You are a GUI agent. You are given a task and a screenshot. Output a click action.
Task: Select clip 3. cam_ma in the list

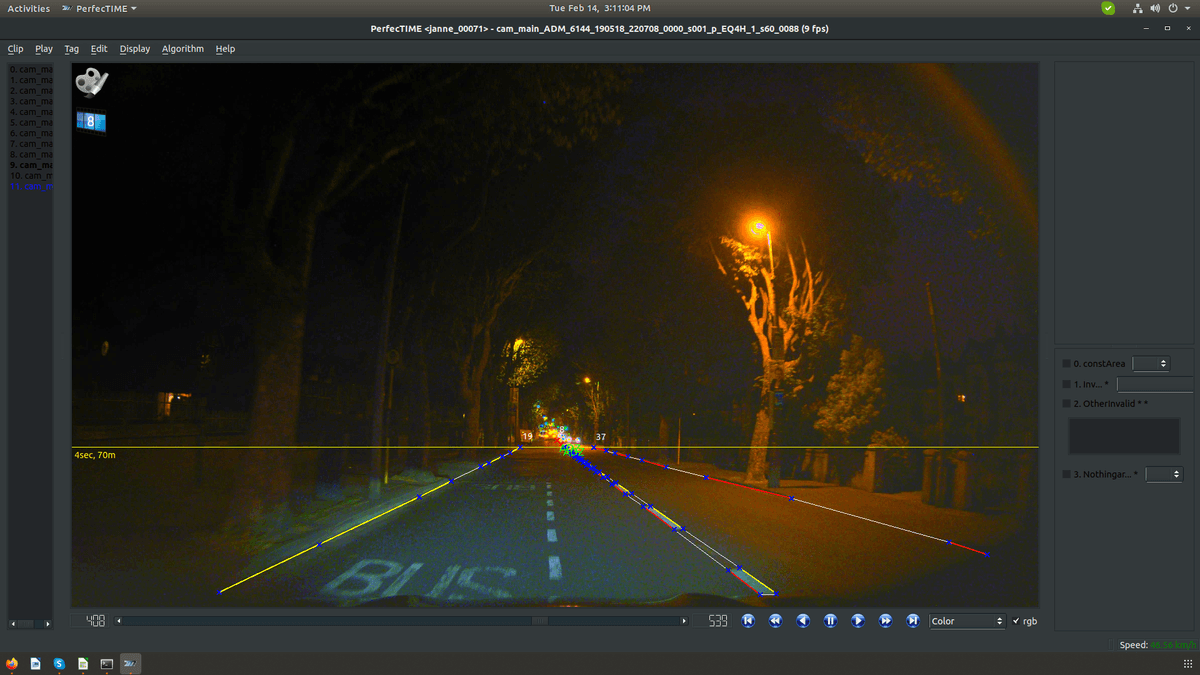pos(30,101)
